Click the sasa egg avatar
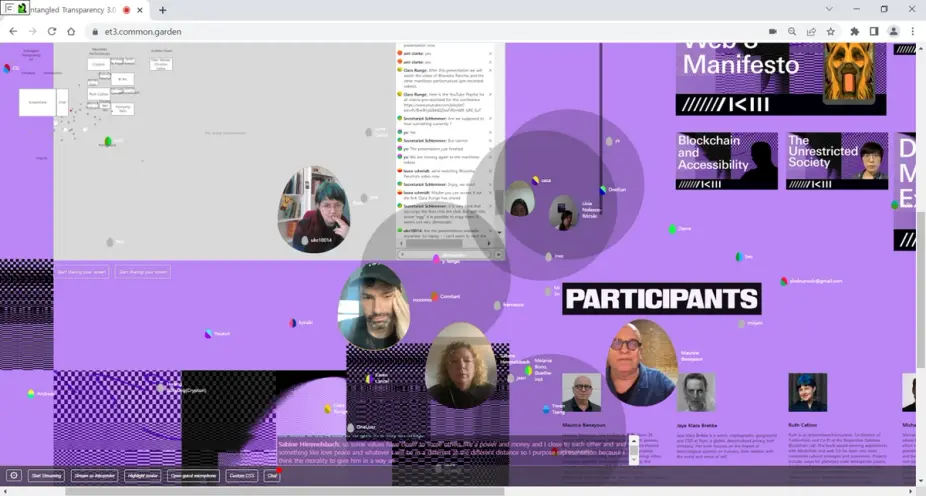This screenshot has width=926, height=496. 536,181
